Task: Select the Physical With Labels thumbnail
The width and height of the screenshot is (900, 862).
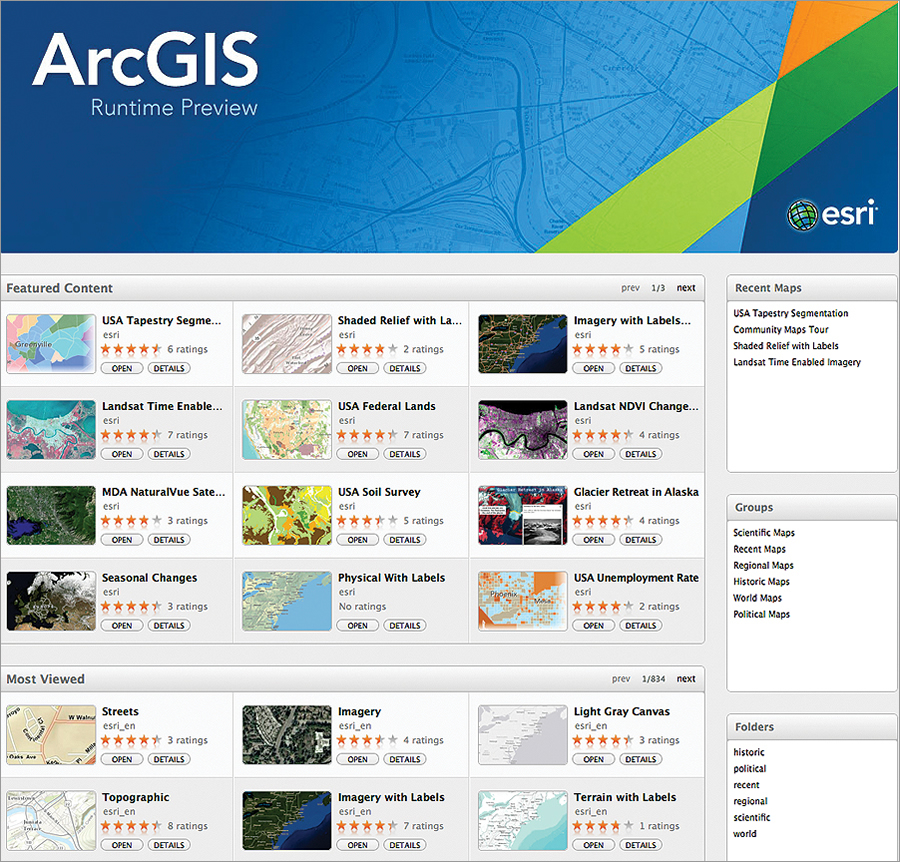Action: (x=287, y=601)
